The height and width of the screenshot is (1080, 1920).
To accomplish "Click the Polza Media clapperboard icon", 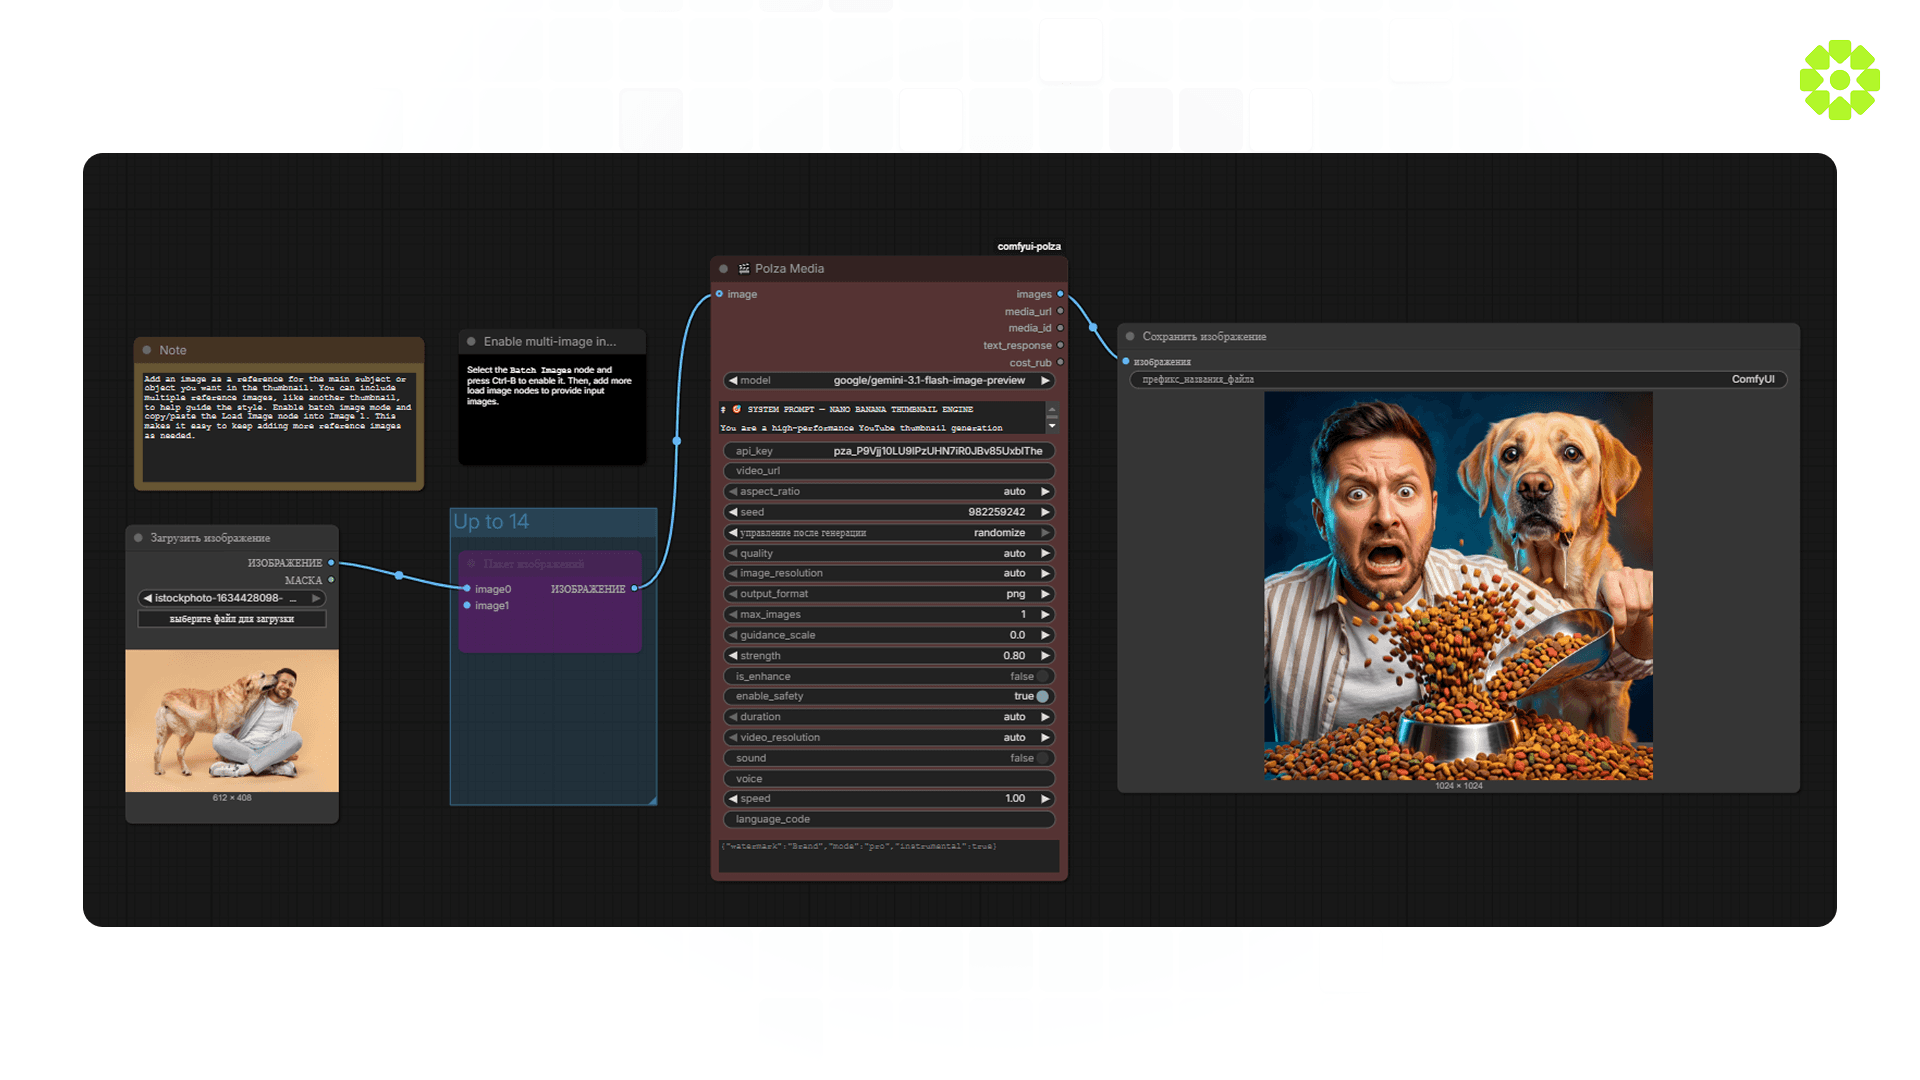I will coord(744,269).
